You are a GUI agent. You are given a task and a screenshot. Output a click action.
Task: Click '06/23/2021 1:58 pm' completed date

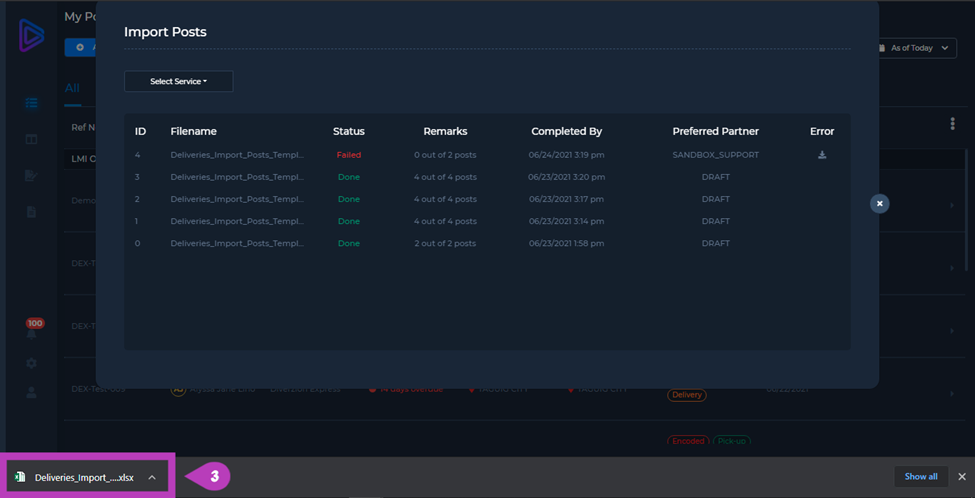(566, 243)
